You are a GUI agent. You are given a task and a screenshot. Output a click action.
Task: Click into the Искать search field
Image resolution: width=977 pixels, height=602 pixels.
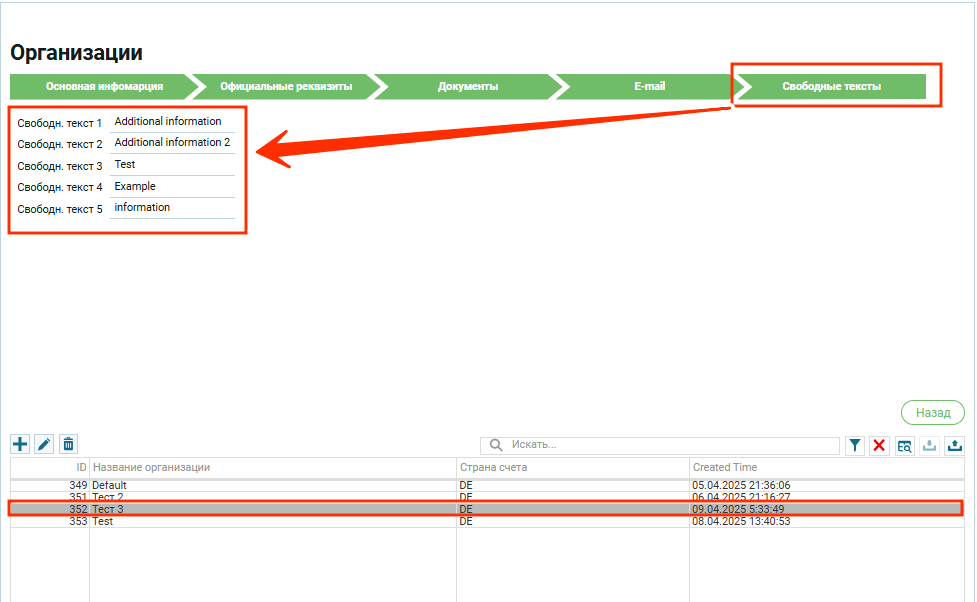pos(670,445)
